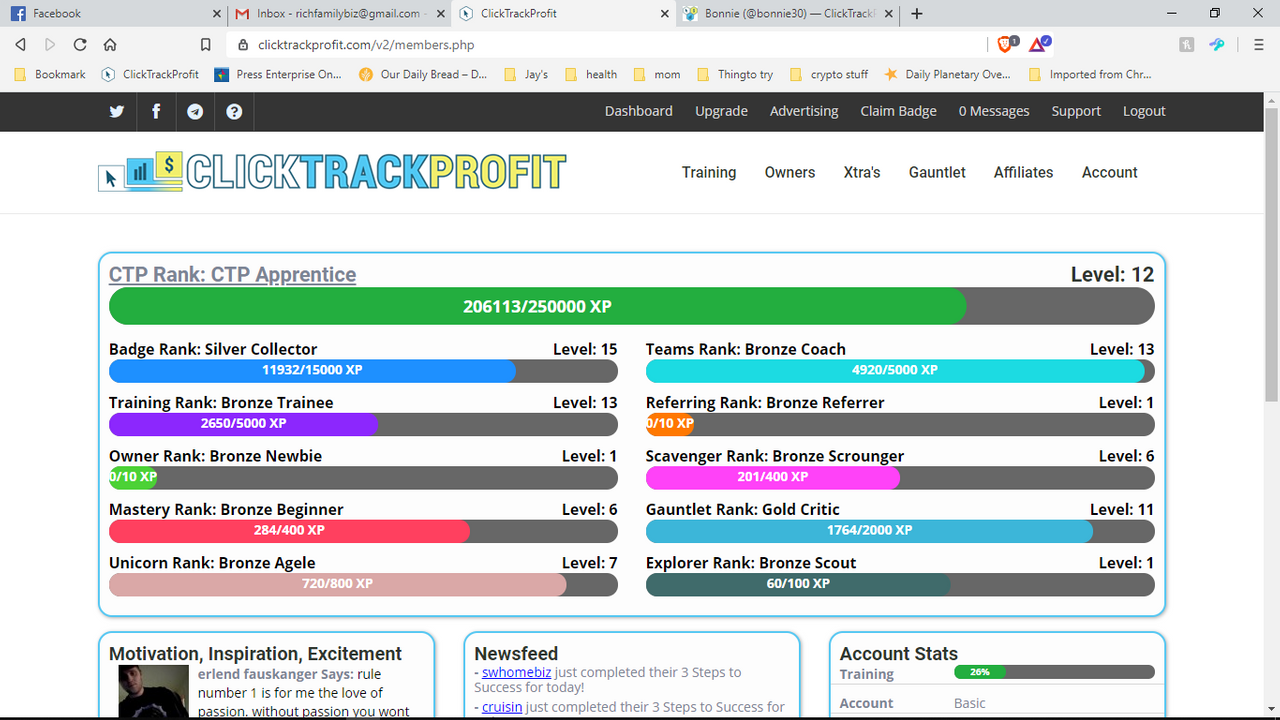Open Daily Planetary Overview bookmark
Viewport: 1280px width, 720px height.
pyautogui.click(x=947, y=74)
